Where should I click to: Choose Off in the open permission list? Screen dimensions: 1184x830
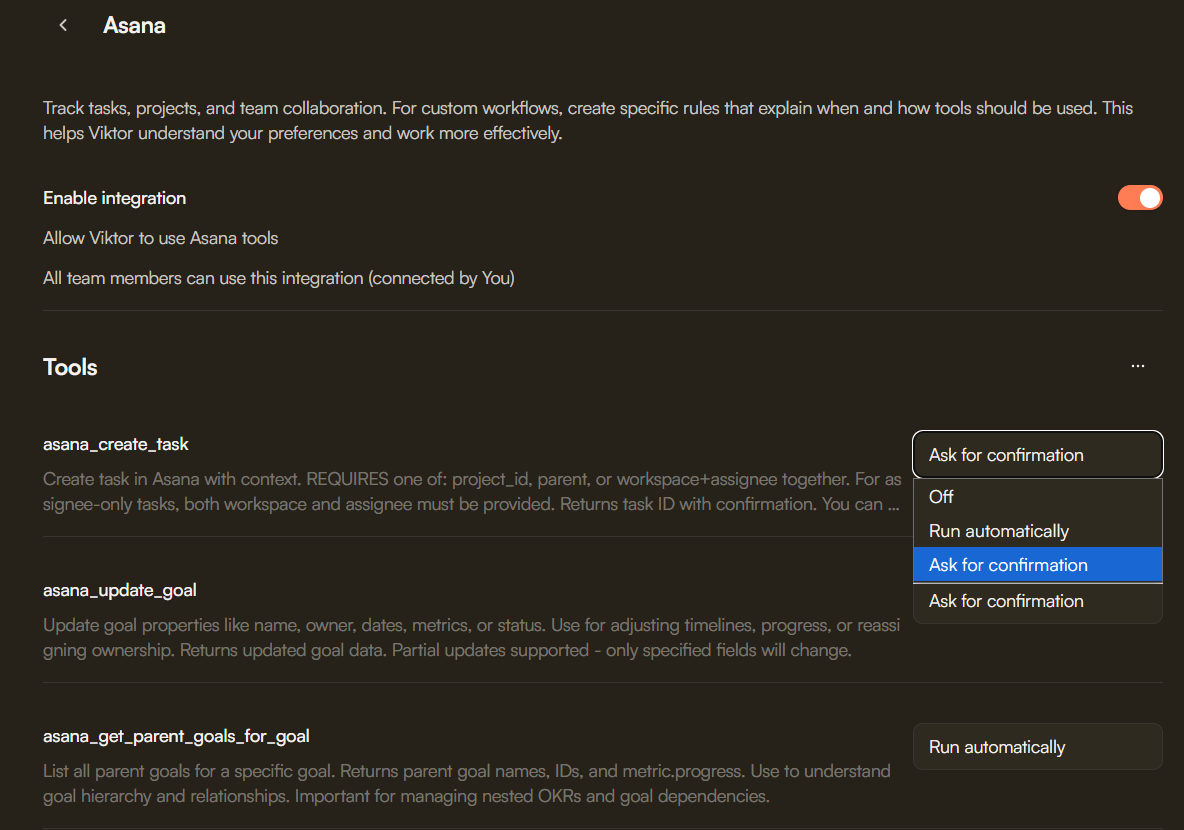[x=1038, y=497]
